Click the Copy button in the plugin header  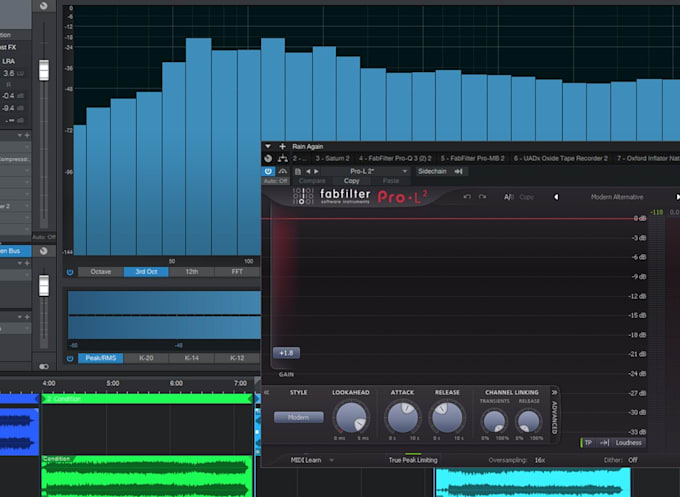pyautogui.click(x=352, y=181)
